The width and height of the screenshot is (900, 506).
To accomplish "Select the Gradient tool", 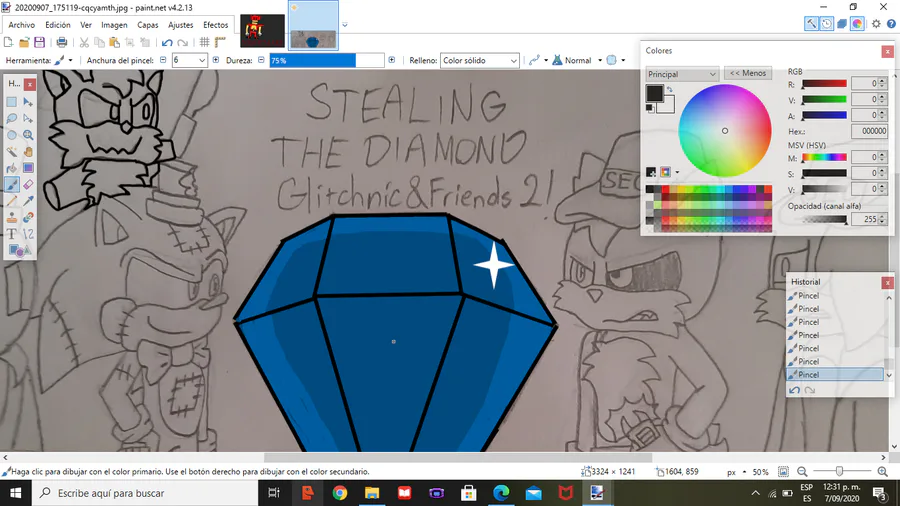I will tap(28, 168).
